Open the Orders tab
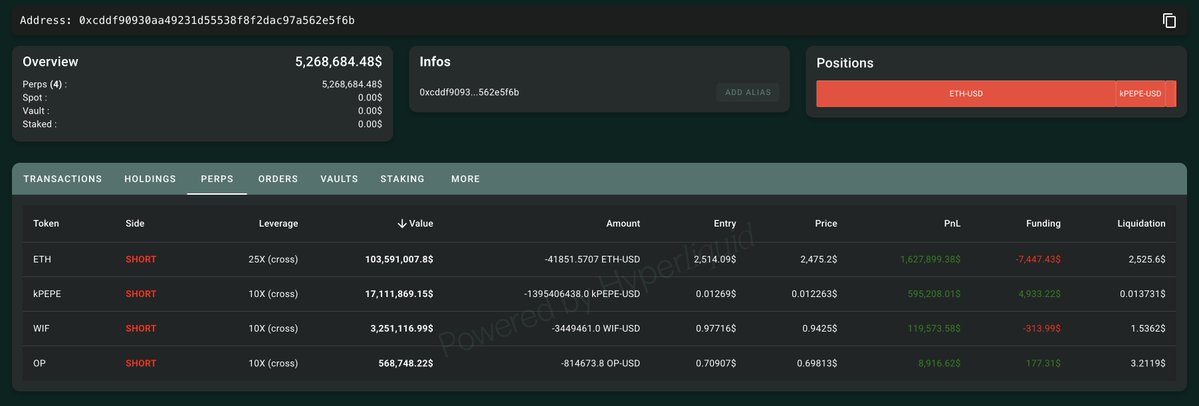This screenshot has height=406, width=1199. pos(278,179)
